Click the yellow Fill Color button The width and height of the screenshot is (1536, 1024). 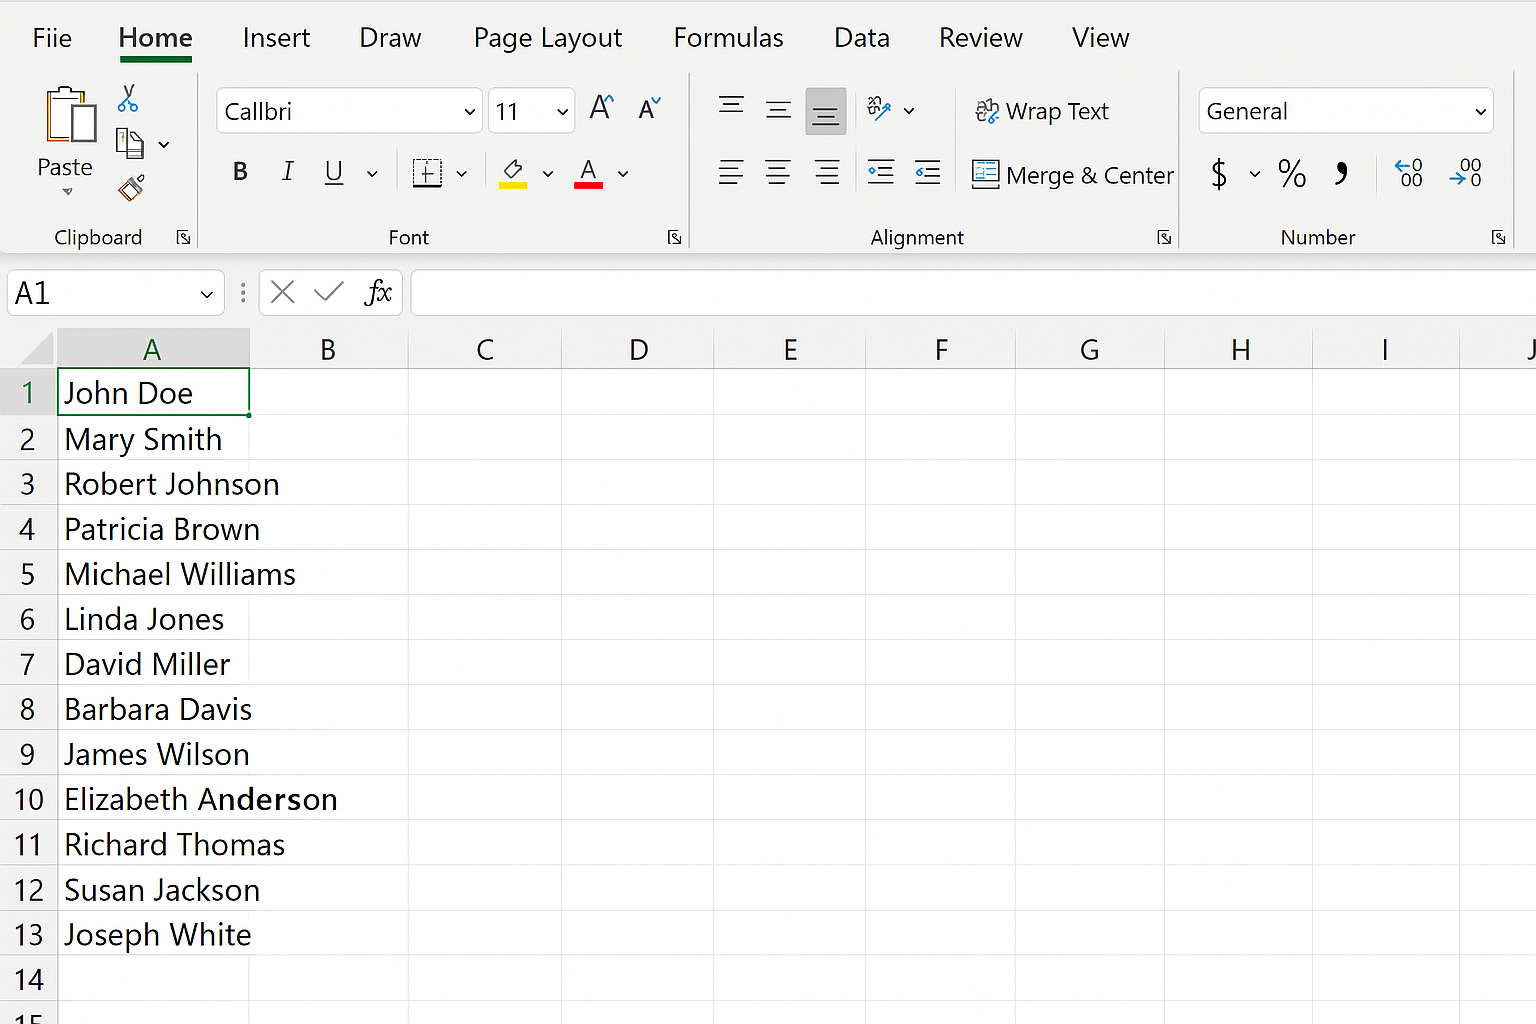click(x=513, y=173)
